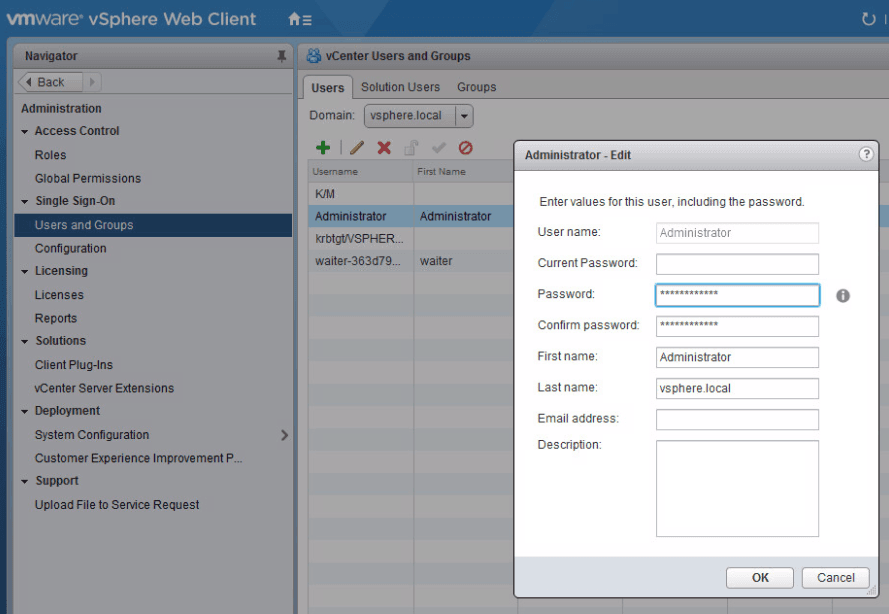Select the Administrator user row
Screen dimensions: 889x614
tap(411, 216)
